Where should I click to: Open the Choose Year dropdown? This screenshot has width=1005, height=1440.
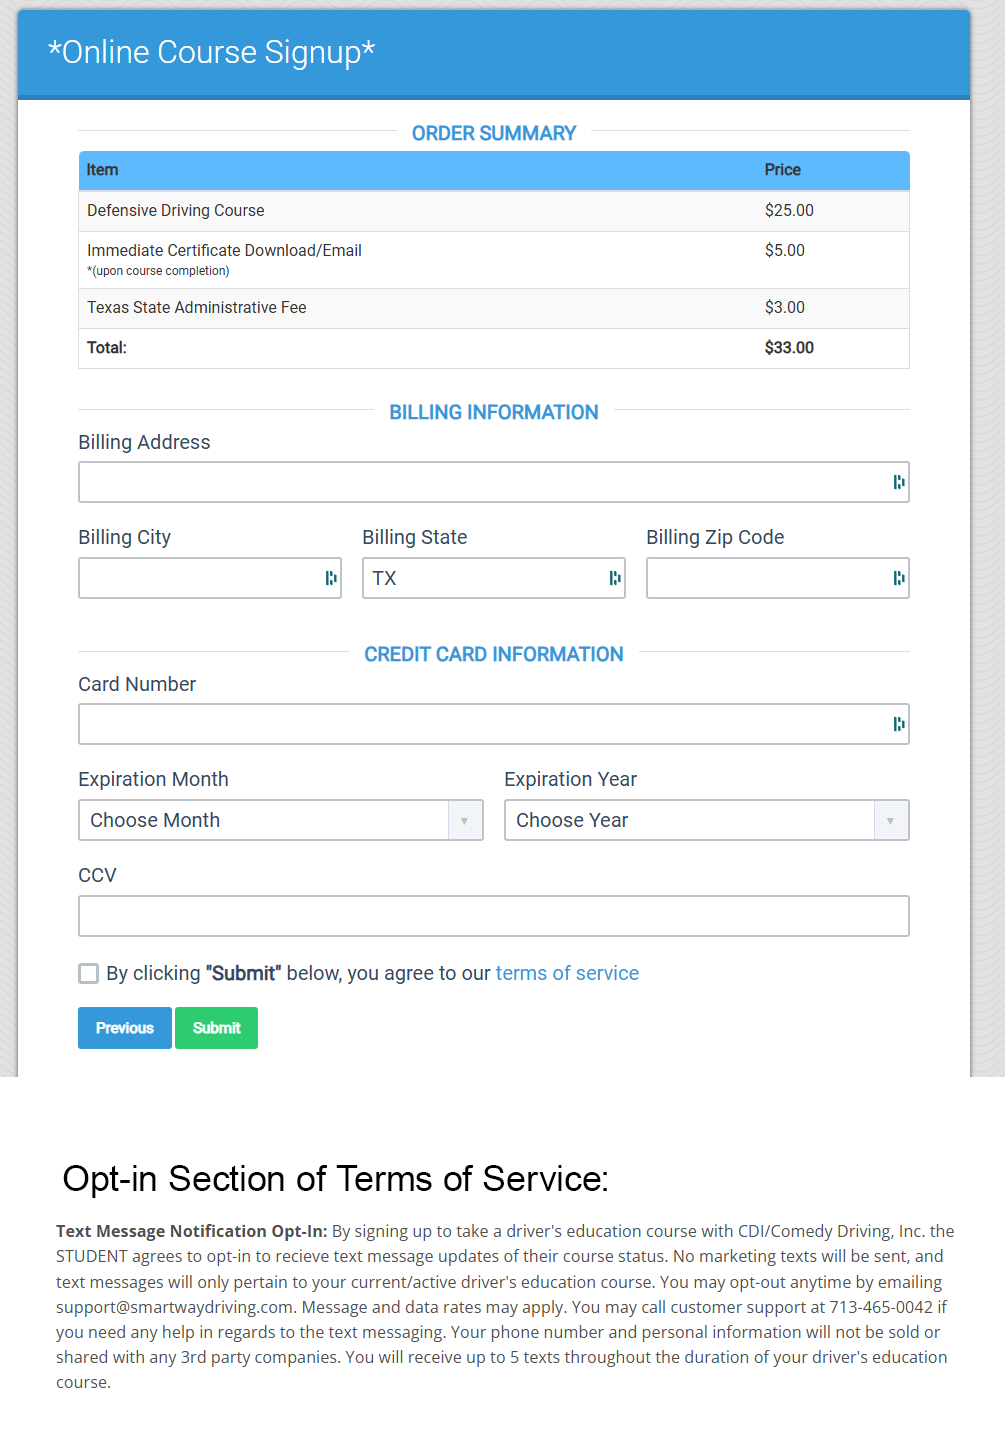706,820
